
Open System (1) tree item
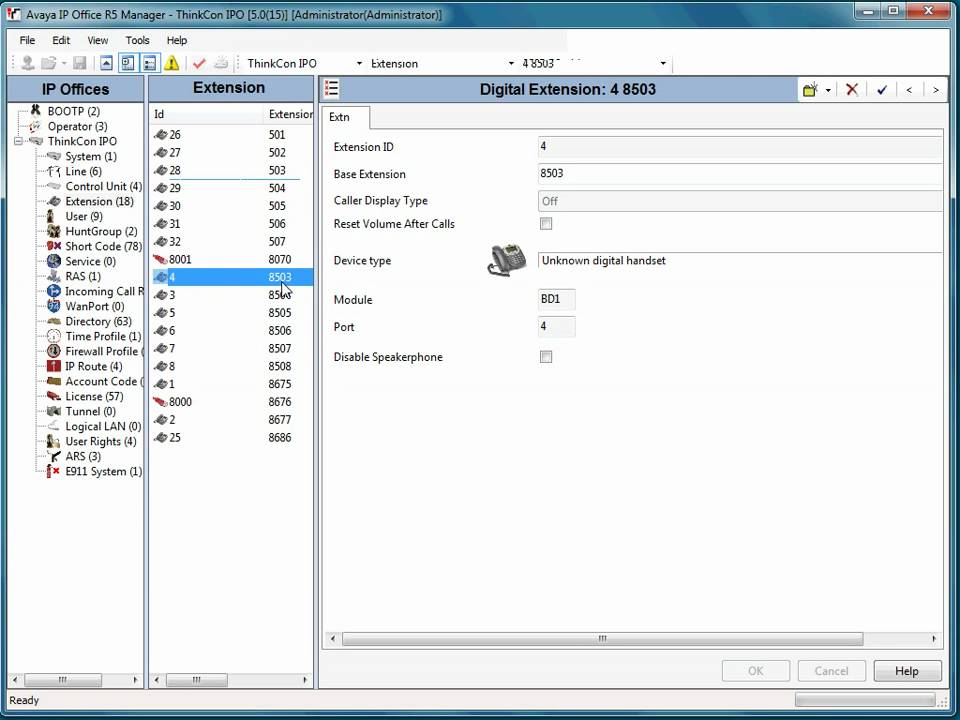click(91, 157)
